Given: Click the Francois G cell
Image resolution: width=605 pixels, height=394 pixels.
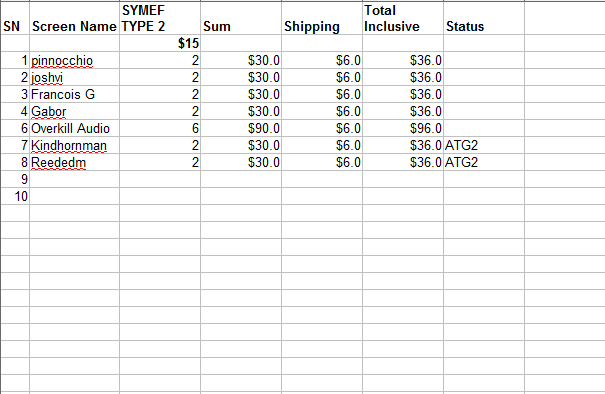Looking at the screenshot, I should [74, 94].
